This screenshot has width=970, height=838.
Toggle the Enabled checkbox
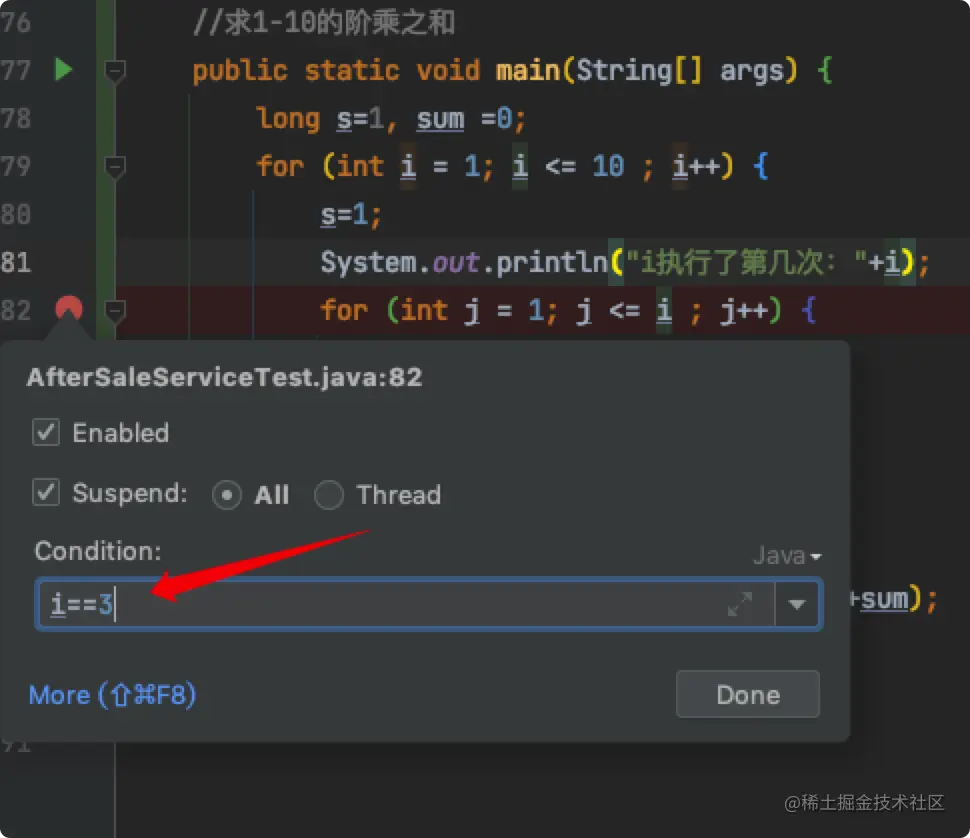(46, 432)
